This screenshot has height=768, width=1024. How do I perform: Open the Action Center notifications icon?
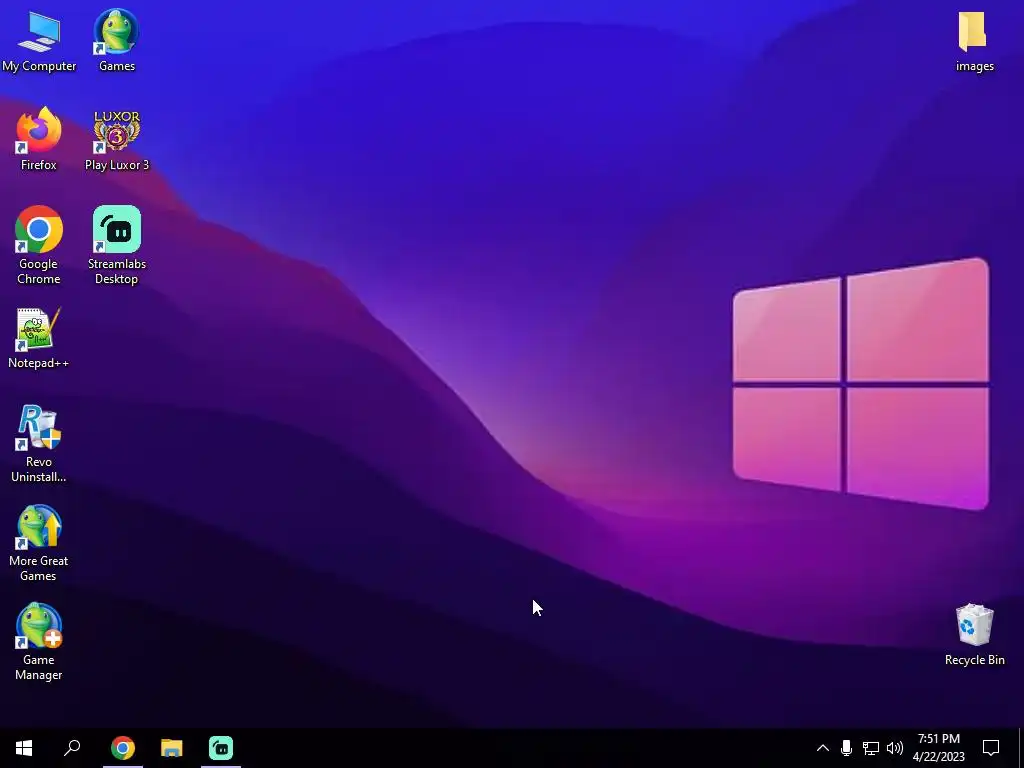point(991,748)
